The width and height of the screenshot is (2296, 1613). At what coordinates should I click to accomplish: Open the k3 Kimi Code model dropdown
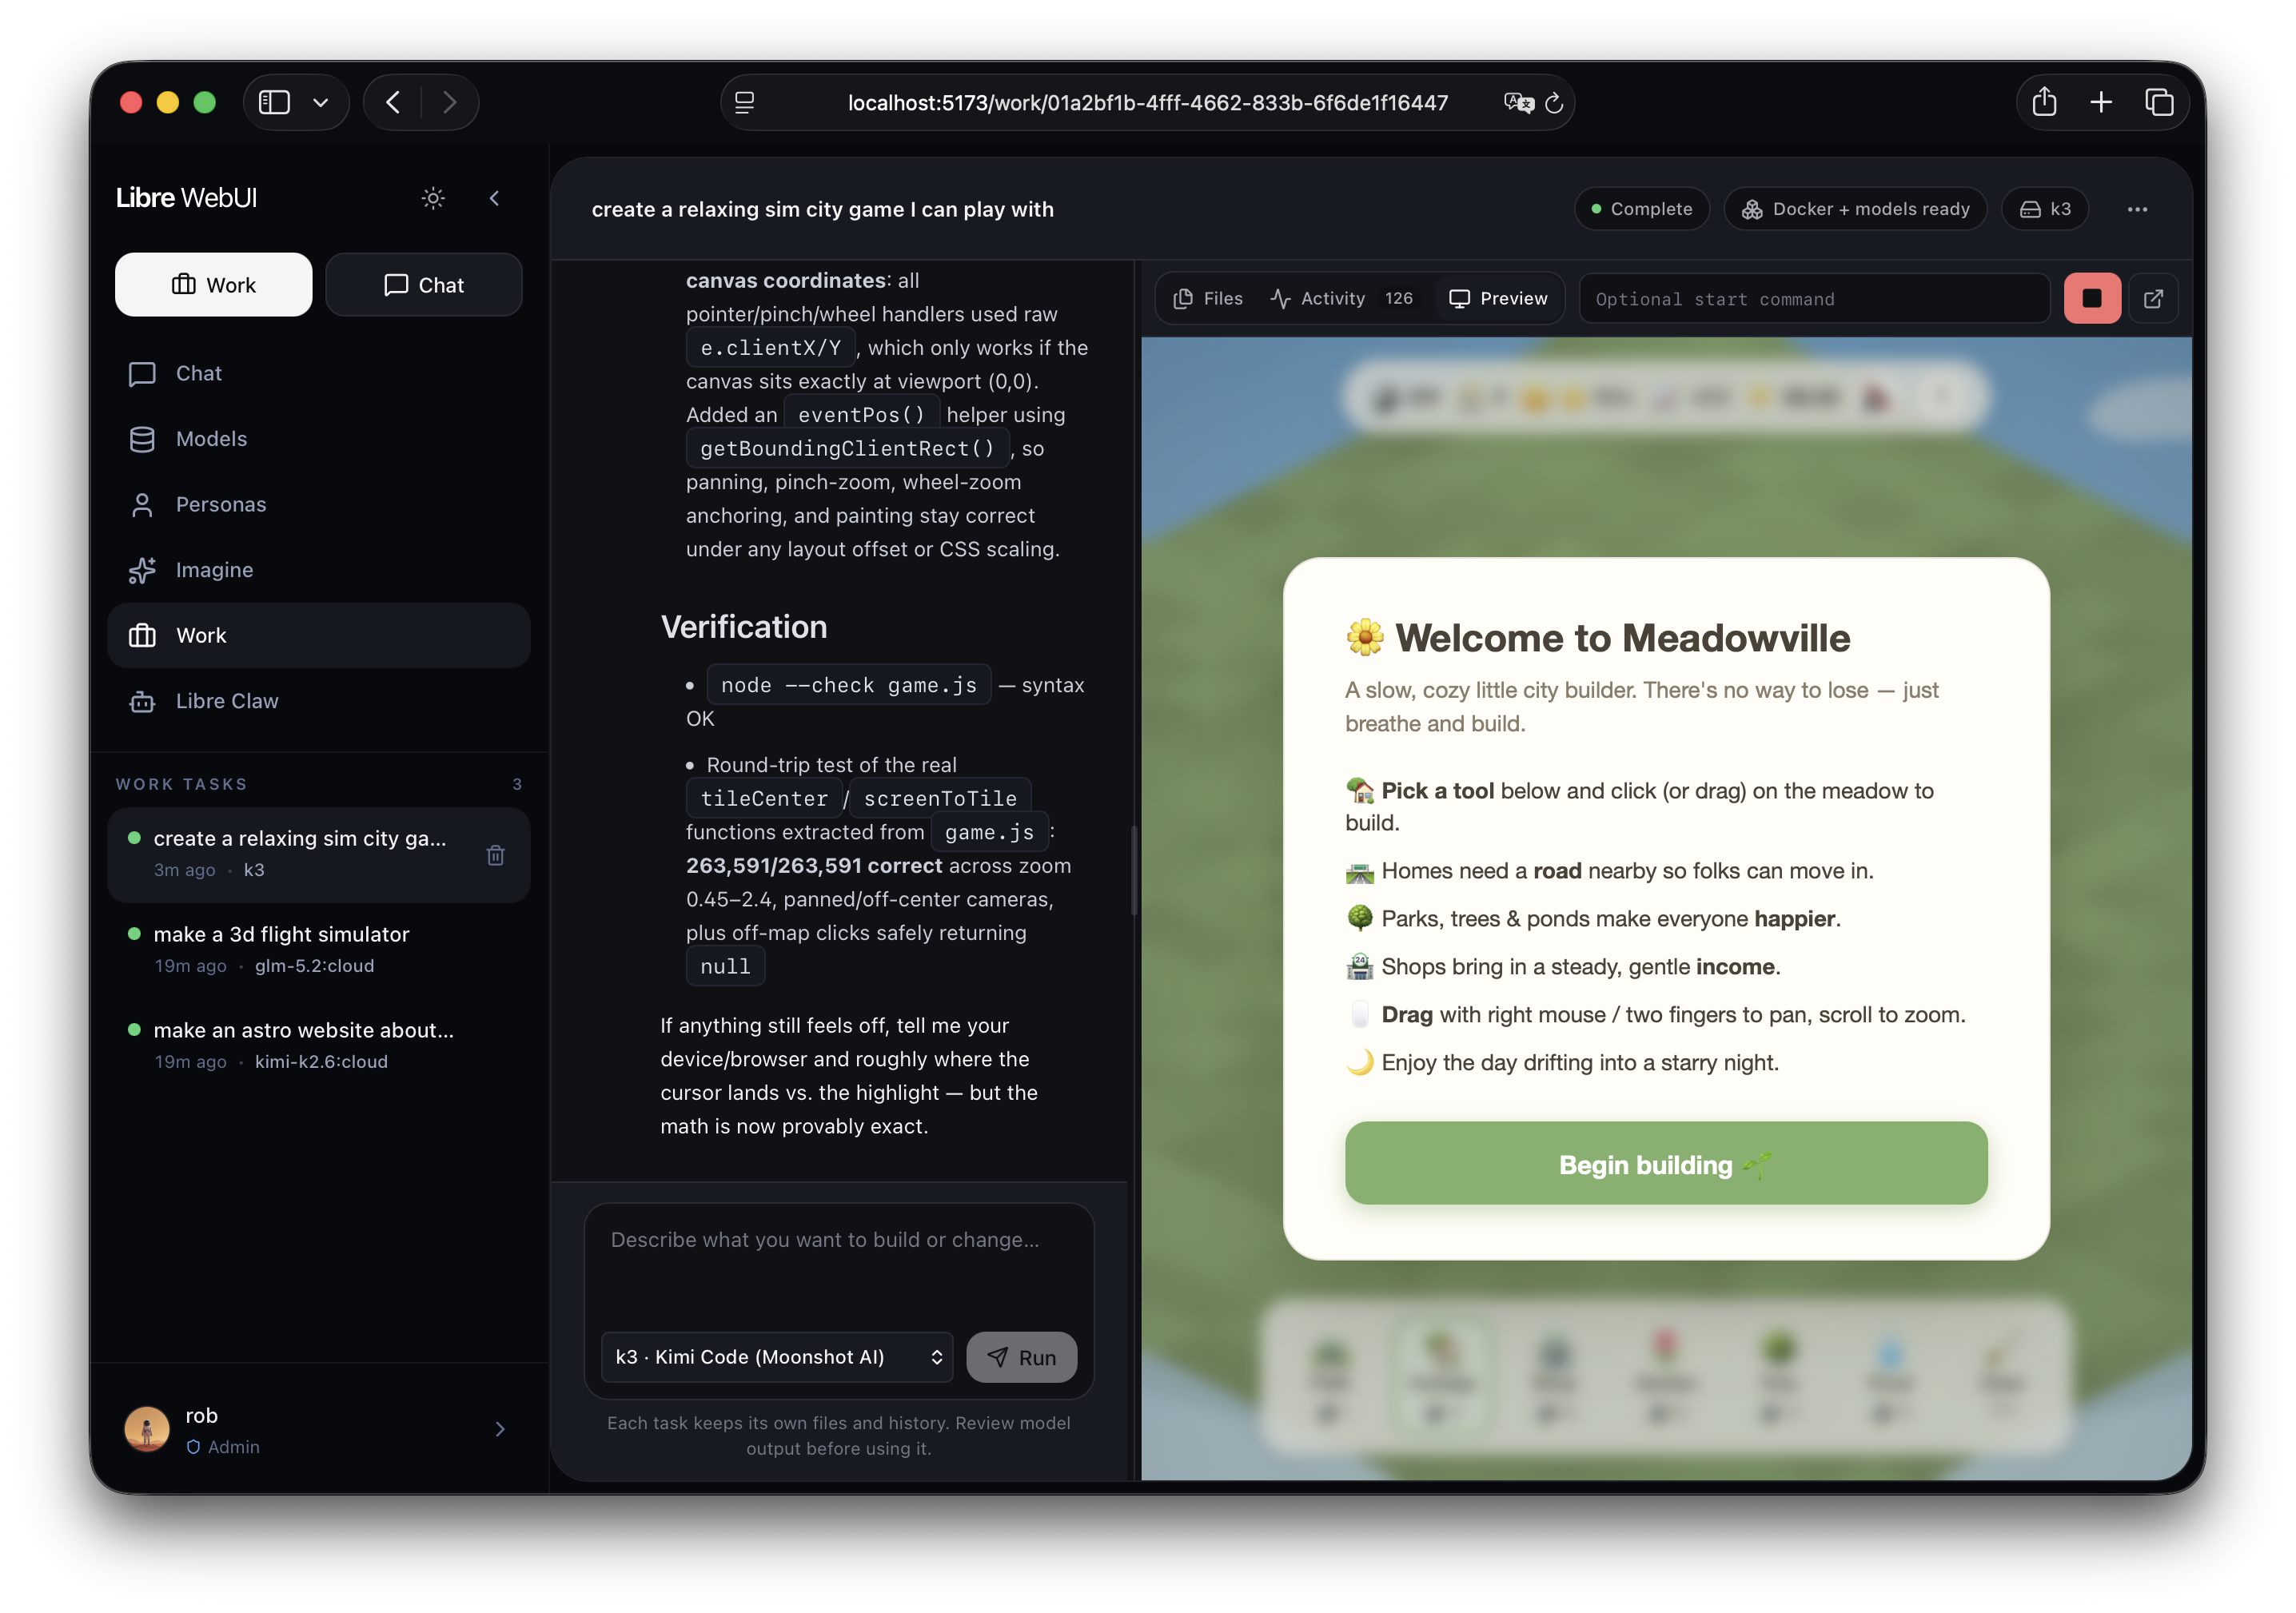pos(777,1357)
